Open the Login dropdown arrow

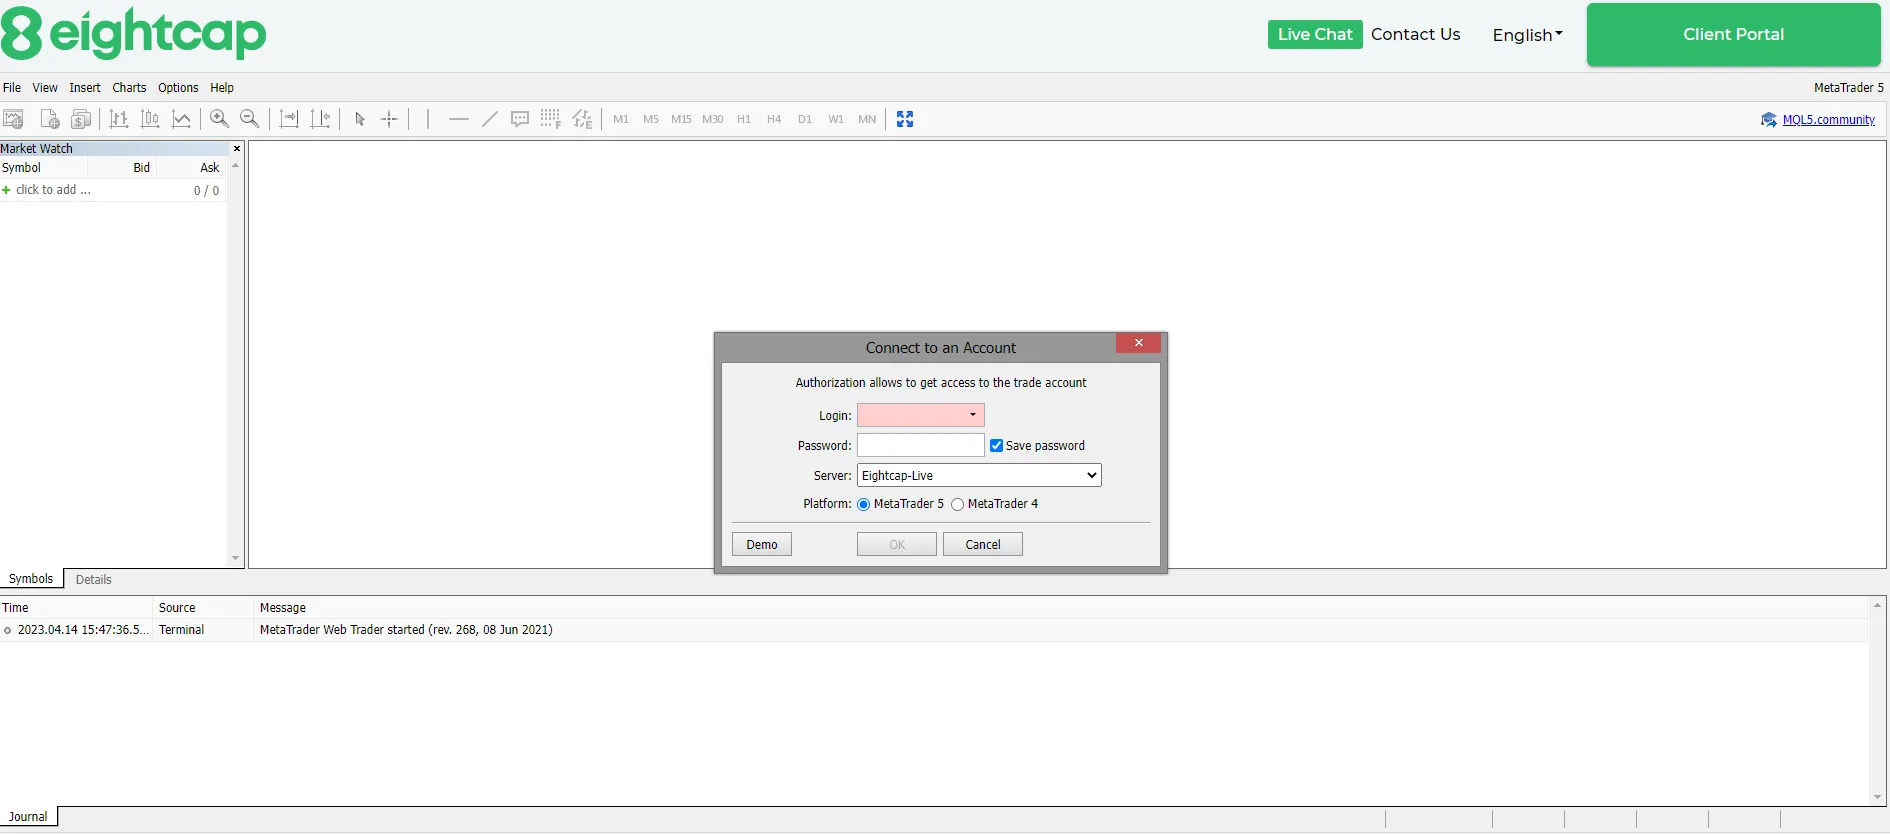973,415
